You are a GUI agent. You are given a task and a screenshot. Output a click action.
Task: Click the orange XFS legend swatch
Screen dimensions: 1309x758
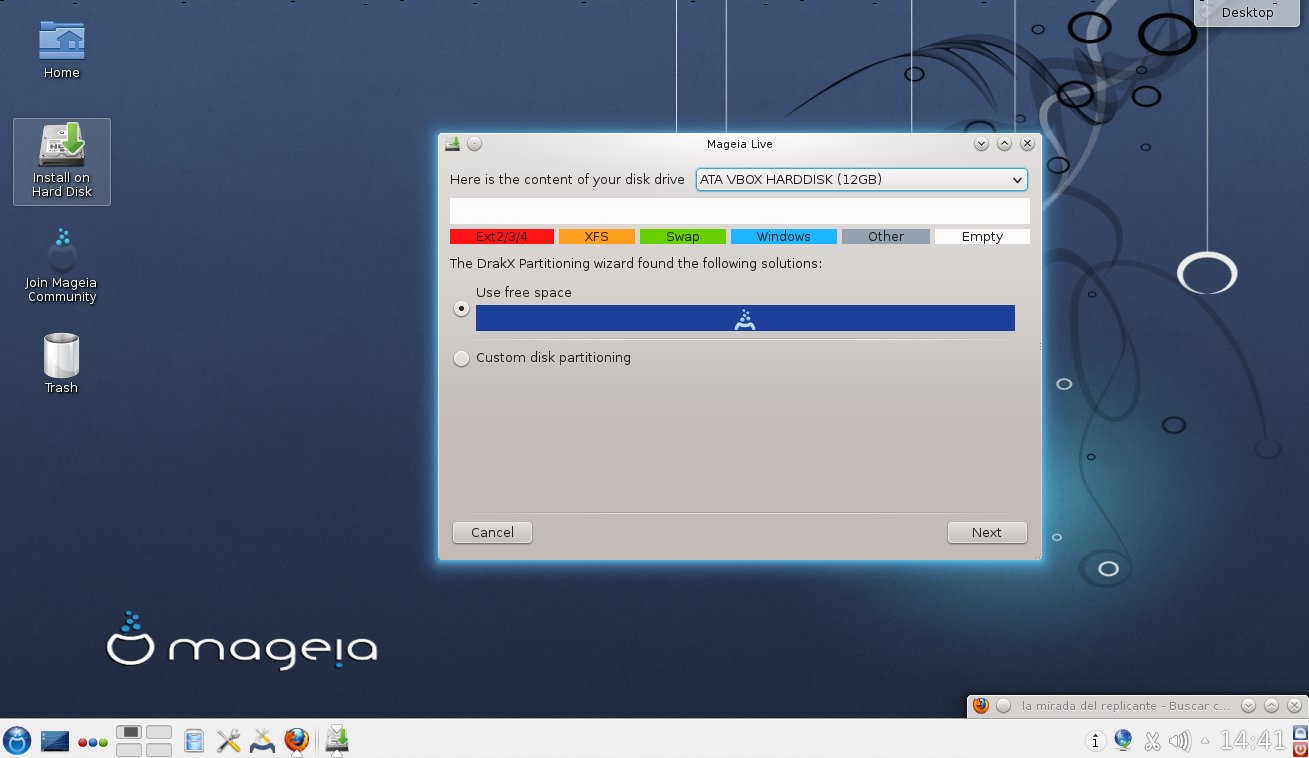[x=597, y=237]
